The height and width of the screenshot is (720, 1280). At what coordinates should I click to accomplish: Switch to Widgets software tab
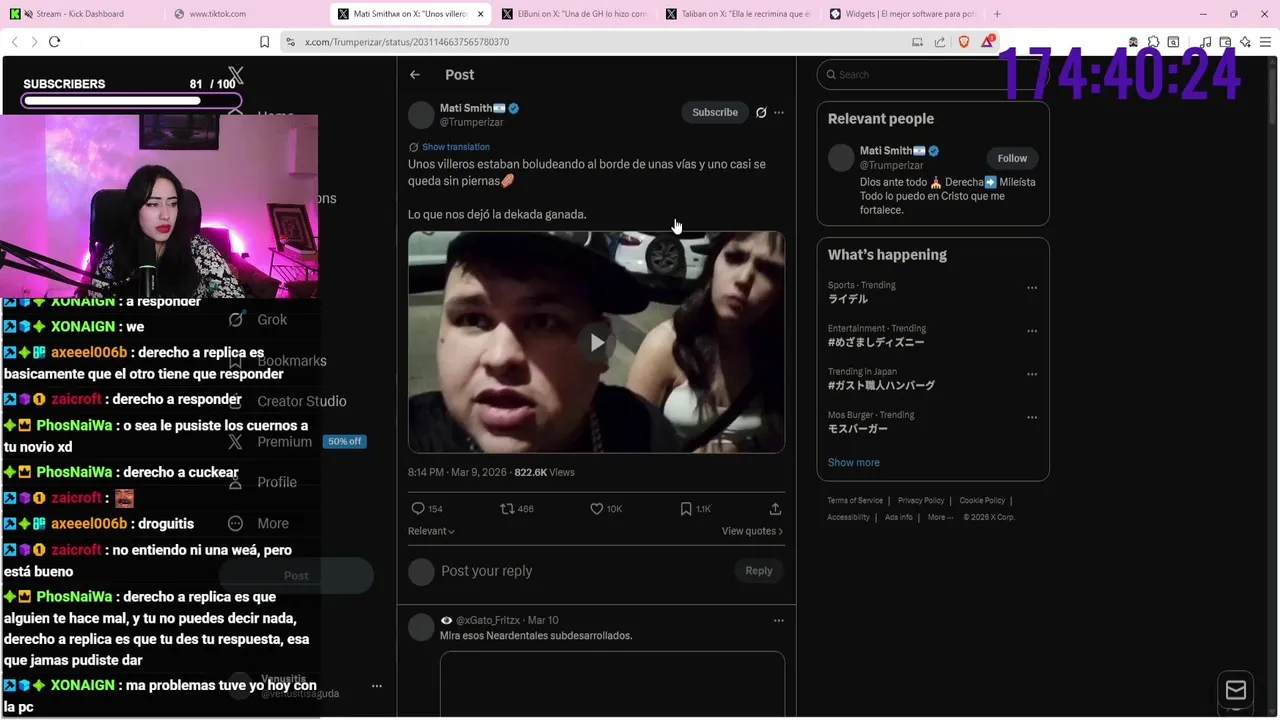[x=903, y=14]
